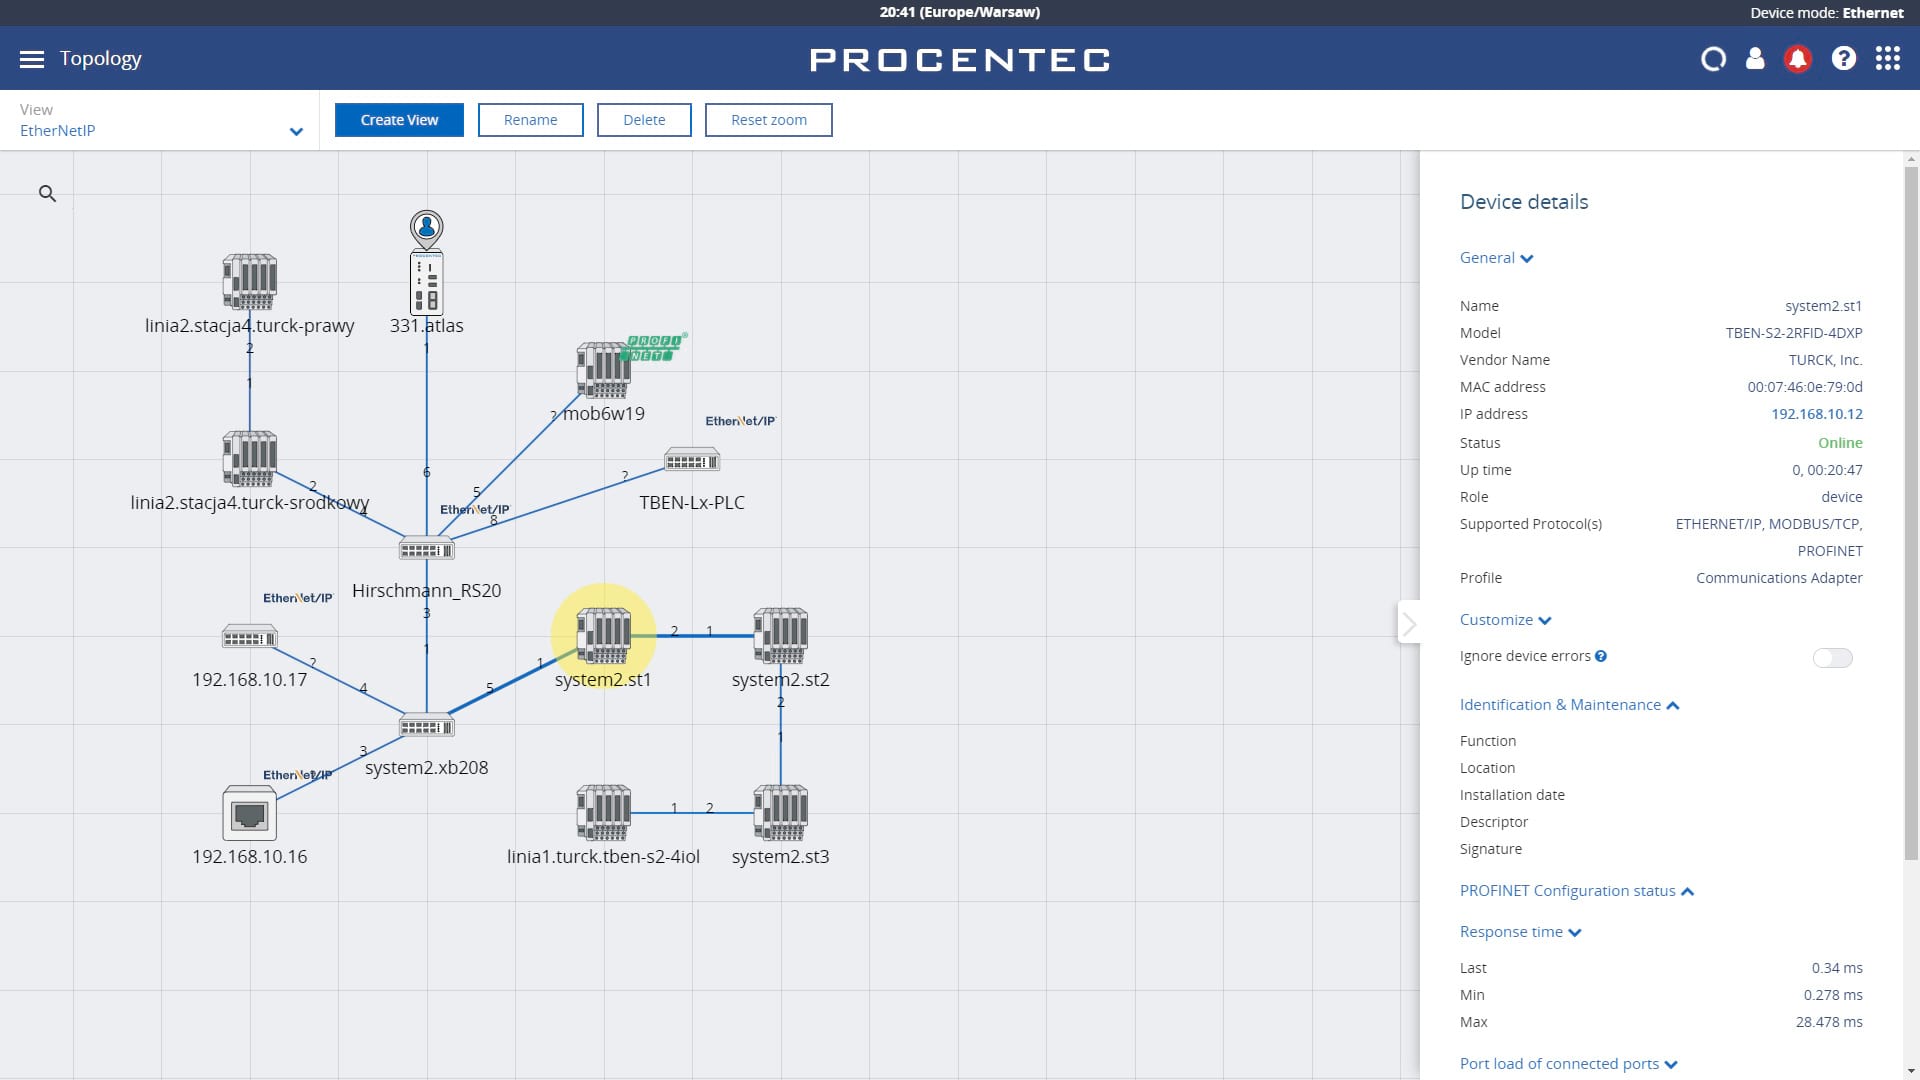Expand Identification & Maintenance section

pyautogui.click(x=1569, y=705)
